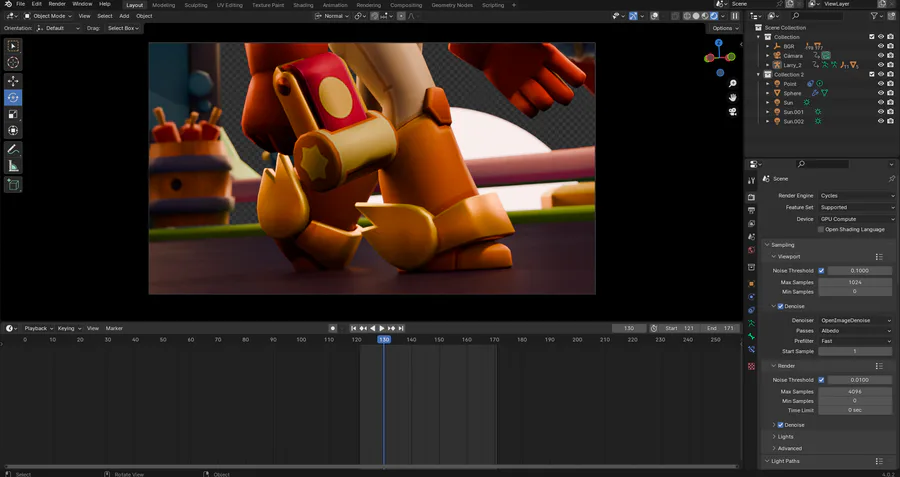The width and height of the screenshot is (900, 477).
Task: Expand the Lights panel
Action: [785, 437]
